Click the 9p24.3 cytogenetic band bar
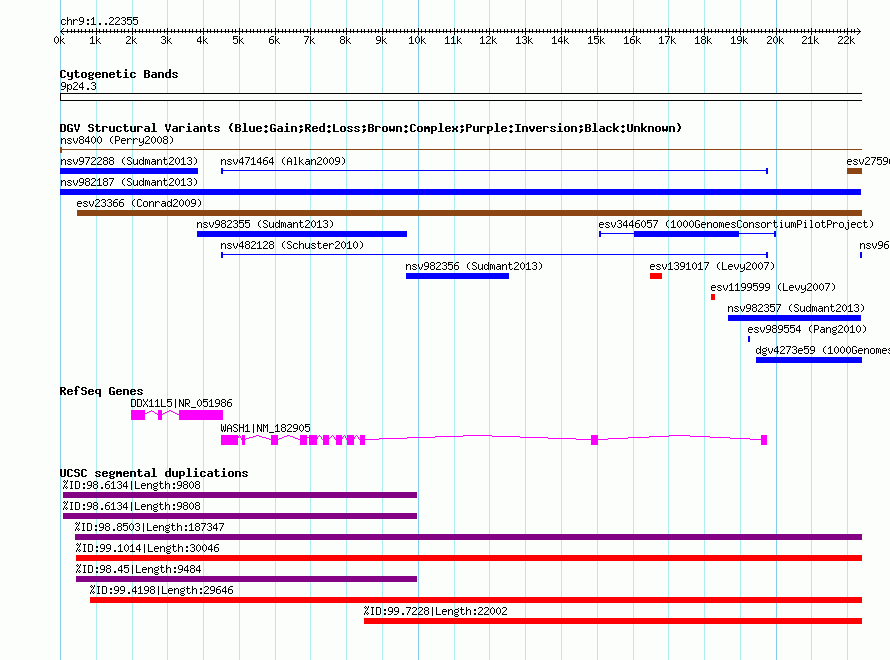This screenshot has width=890, height=660. point(461,97)
